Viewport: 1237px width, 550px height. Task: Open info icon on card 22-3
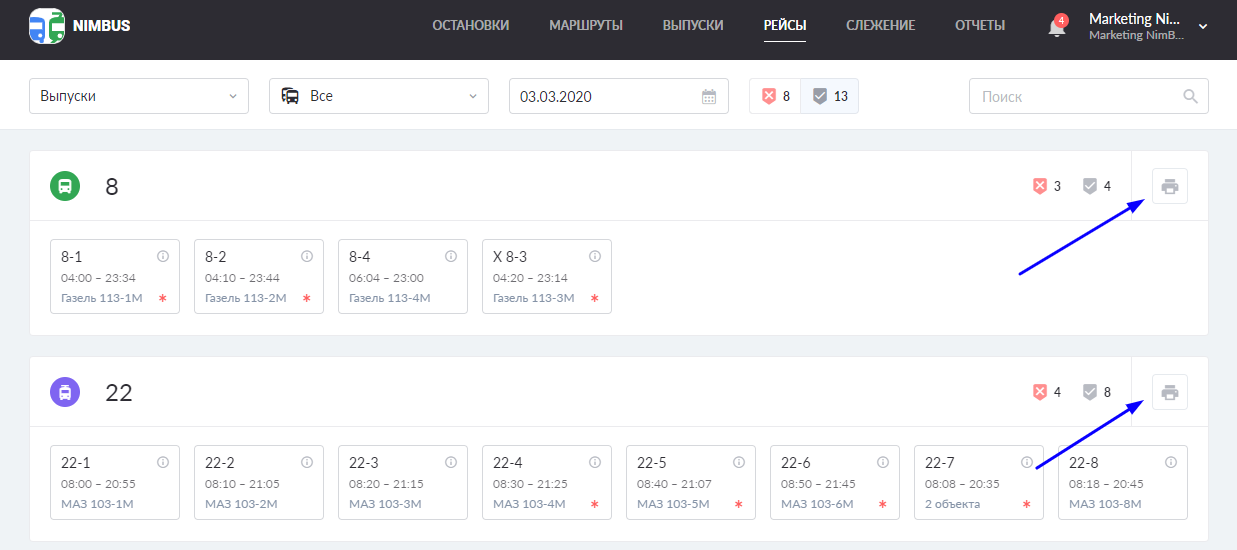pyautogui.click(x=451, y=463)
